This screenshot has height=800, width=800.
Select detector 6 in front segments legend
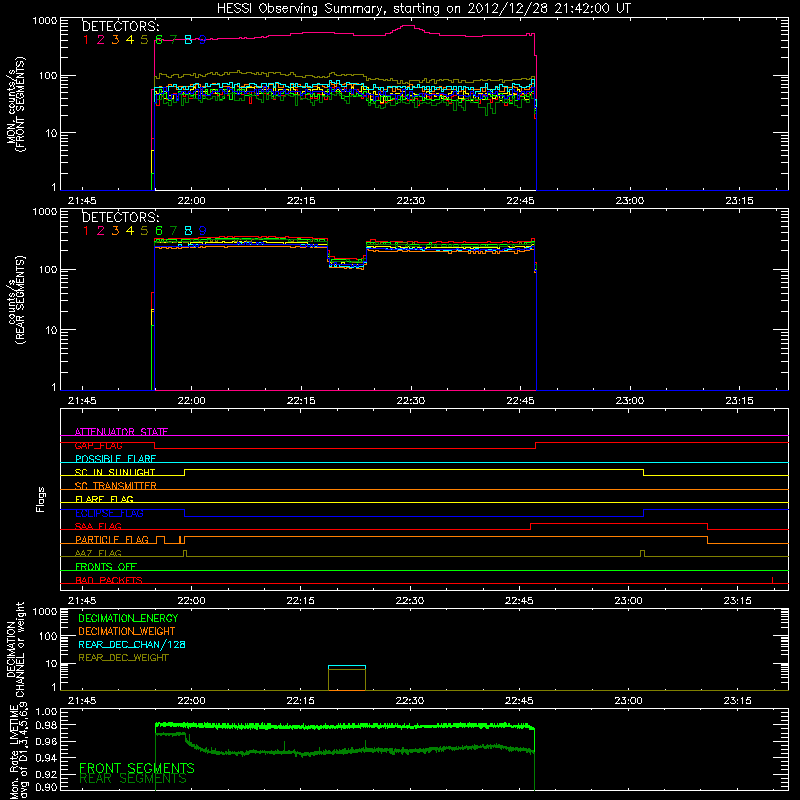point(159,40)
